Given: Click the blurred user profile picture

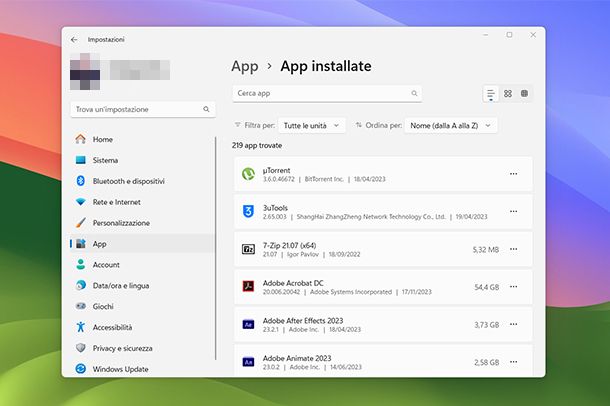Looking at the screenshot, I should point(85,72).
